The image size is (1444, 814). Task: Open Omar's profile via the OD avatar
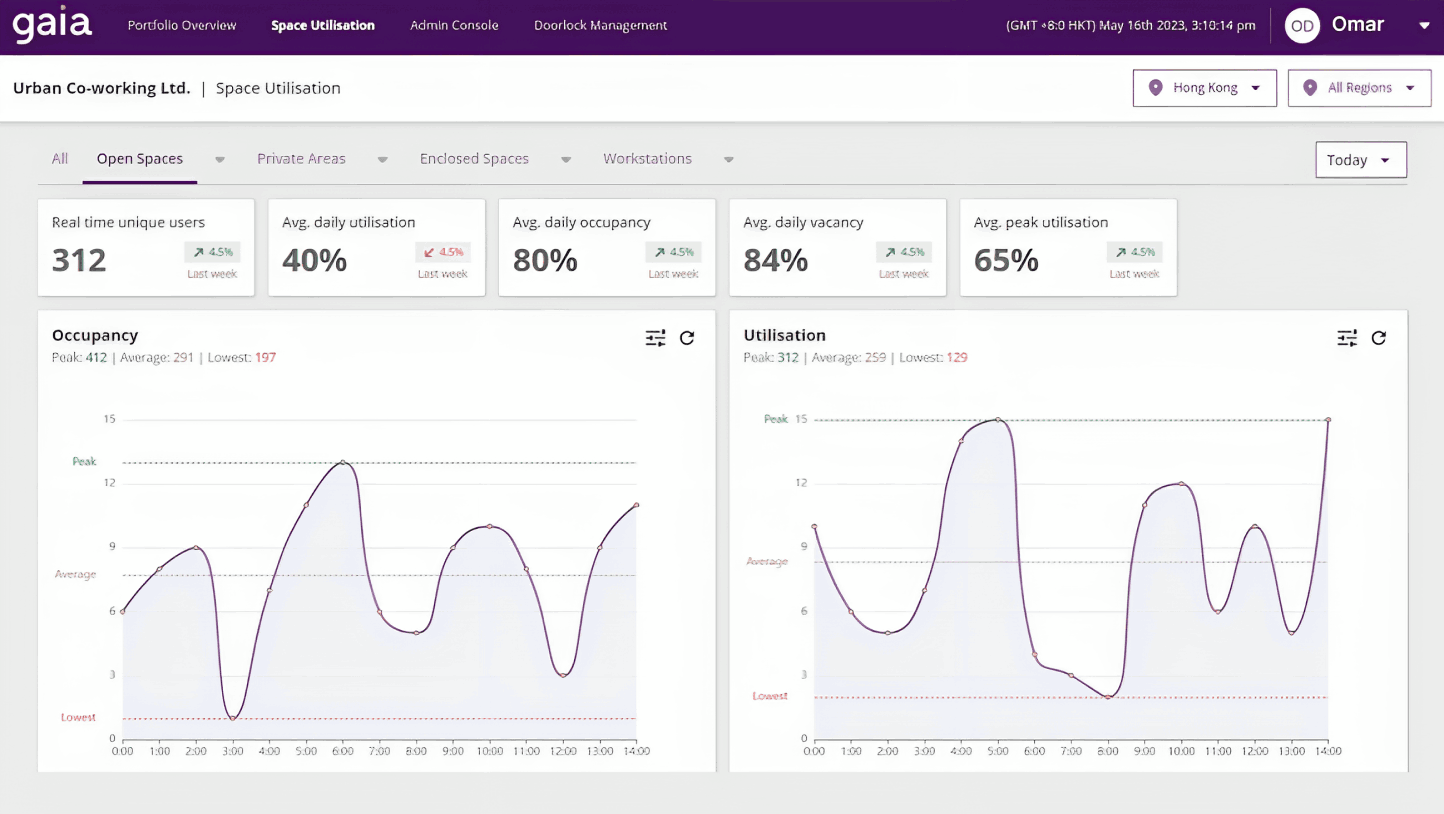click(x=1302, y=26)
